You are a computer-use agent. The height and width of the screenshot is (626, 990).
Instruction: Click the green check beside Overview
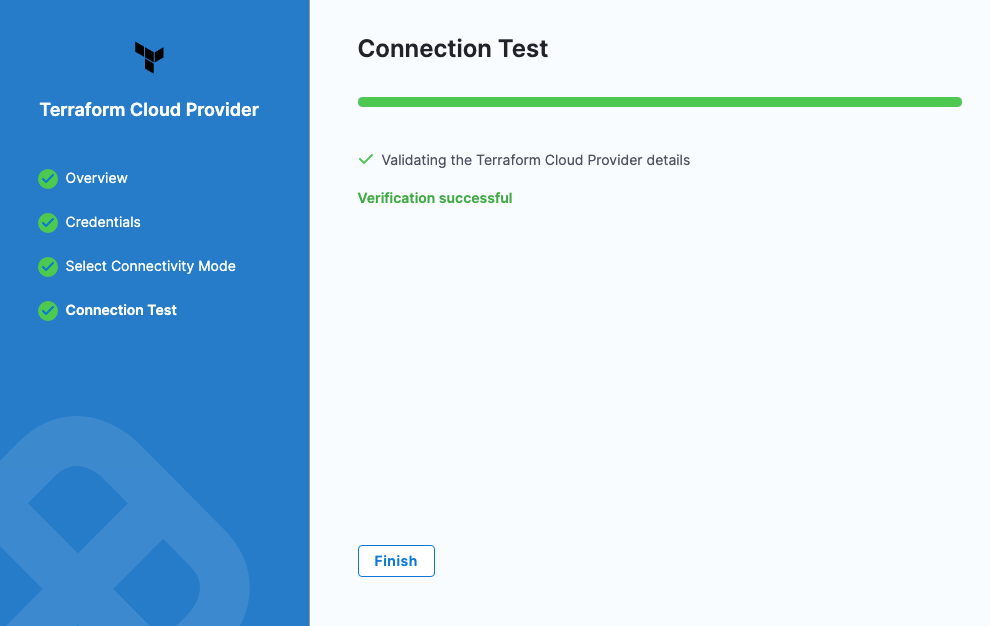pos(48,179)
